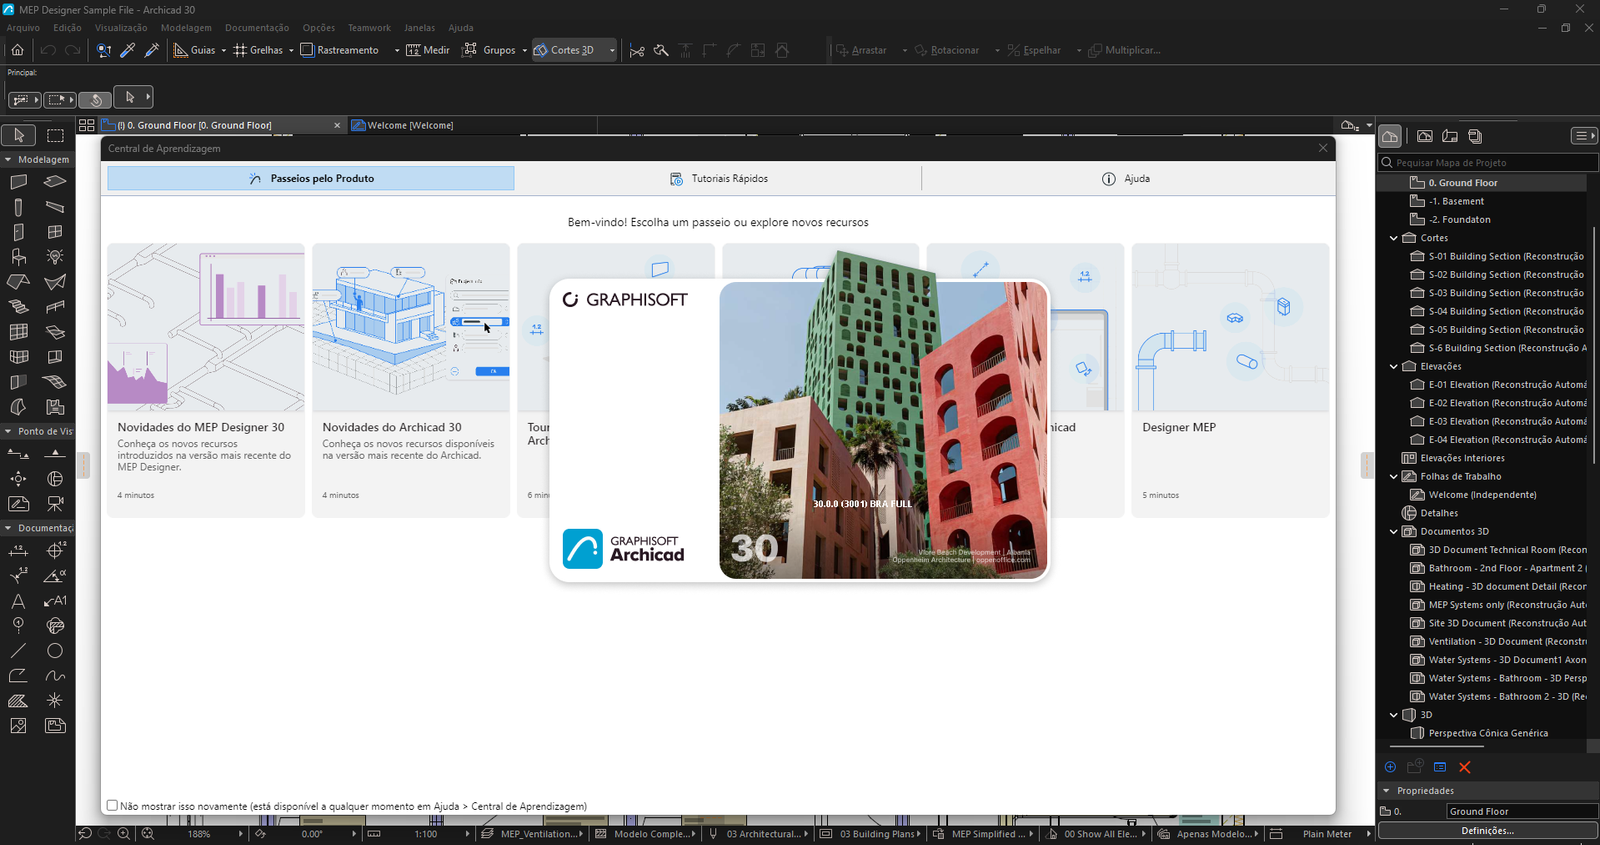Open the Novidades do MEP Designer 30 card
Screen dimensions: 1600x845
206,380
